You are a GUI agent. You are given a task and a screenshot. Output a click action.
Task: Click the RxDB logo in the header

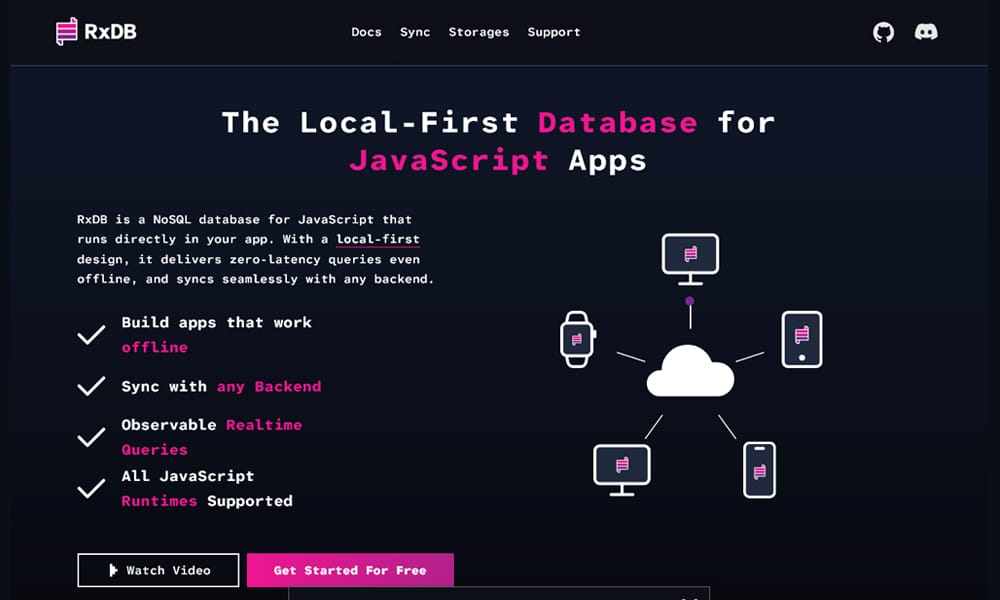pyautogui.click(x=96, y=31)
